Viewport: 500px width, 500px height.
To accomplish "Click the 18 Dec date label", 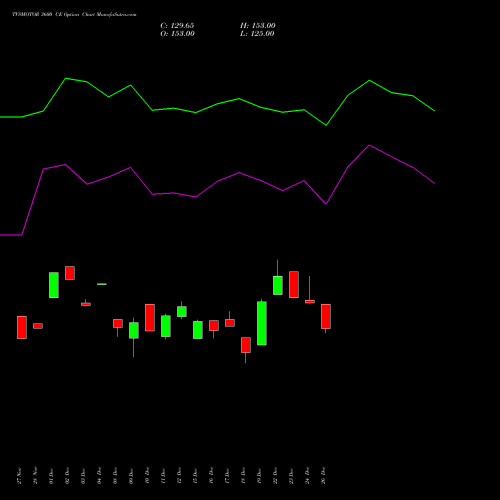I will click(243, 476).
